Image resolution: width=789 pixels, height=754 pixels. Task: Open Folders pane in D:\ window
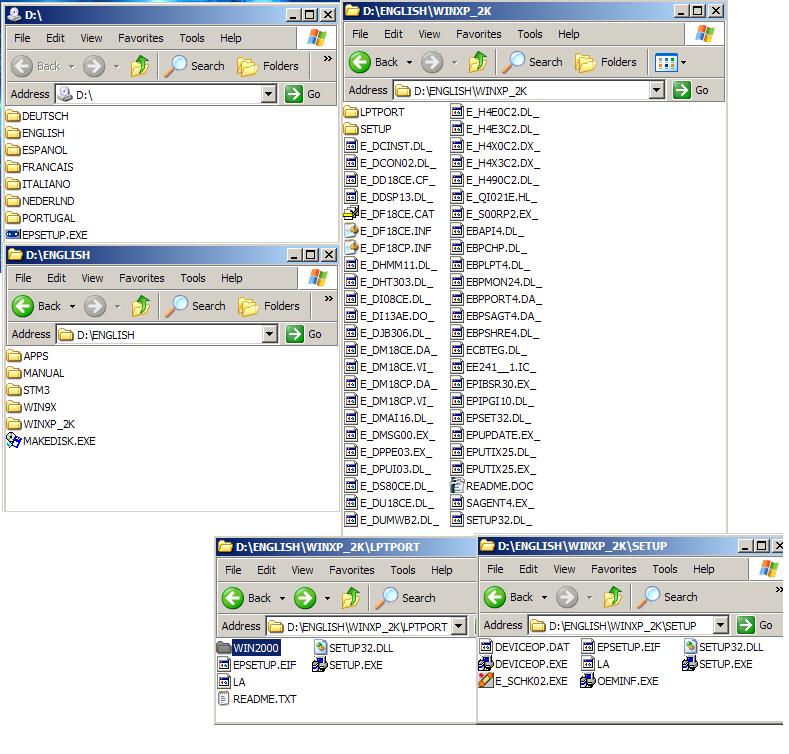pos(268,66)
